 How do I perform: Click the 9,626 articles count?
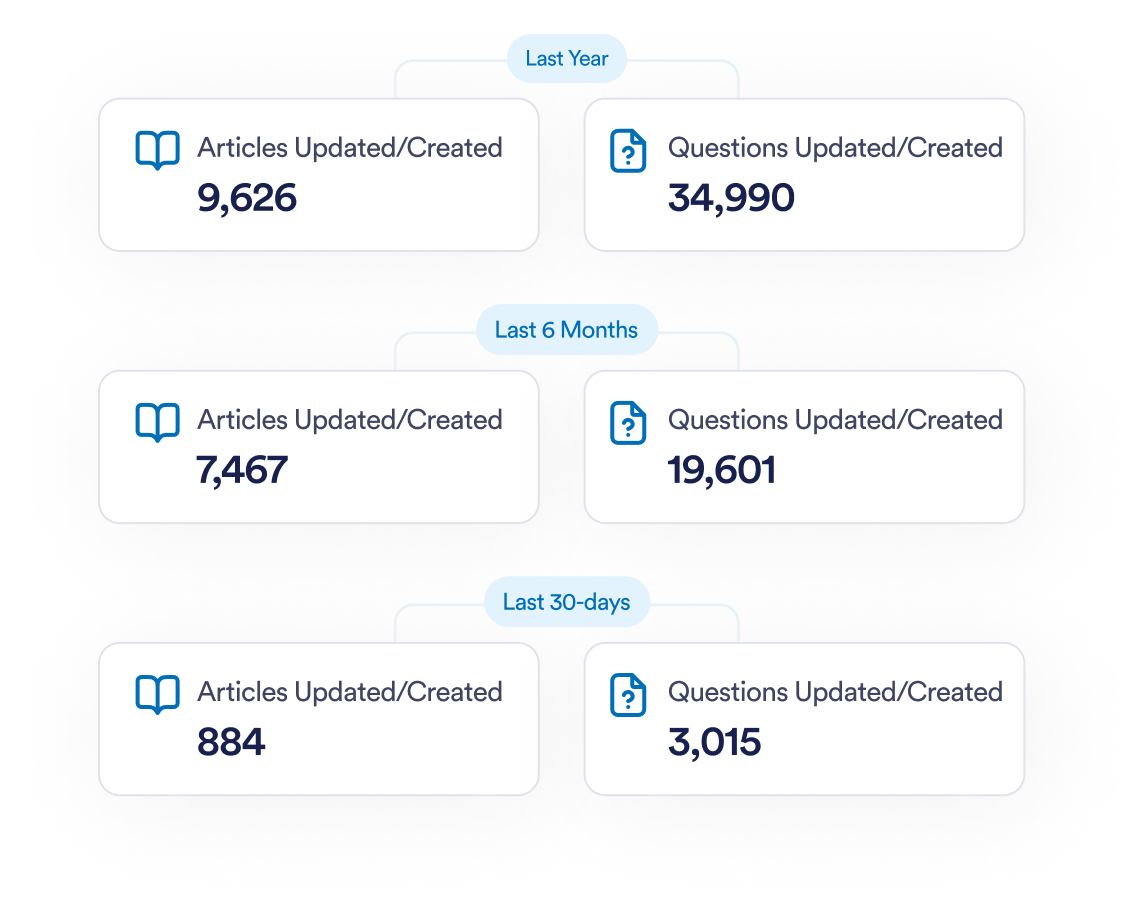(247, 198)
